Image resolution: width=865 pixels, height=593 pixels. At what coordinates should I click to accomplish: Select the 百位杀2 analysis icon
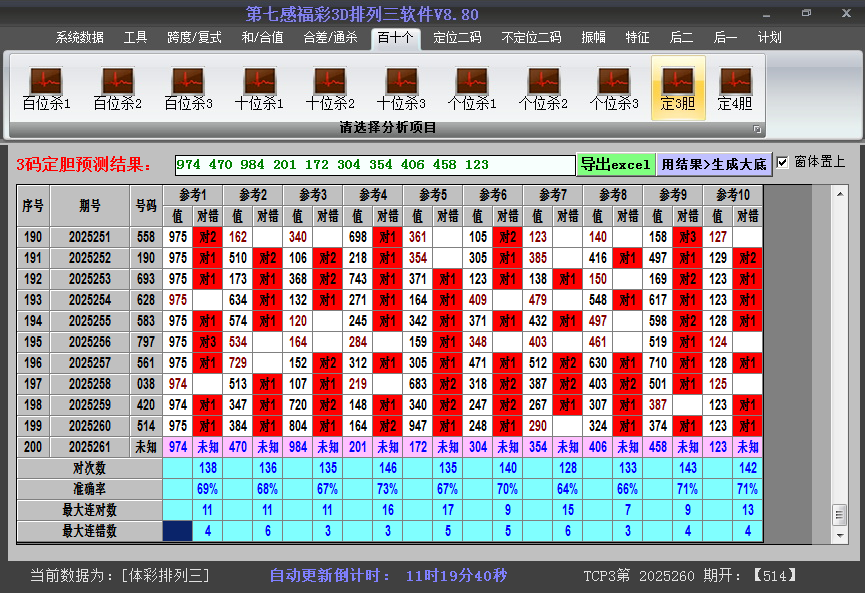pyautogui.click(x=117, y=88)
